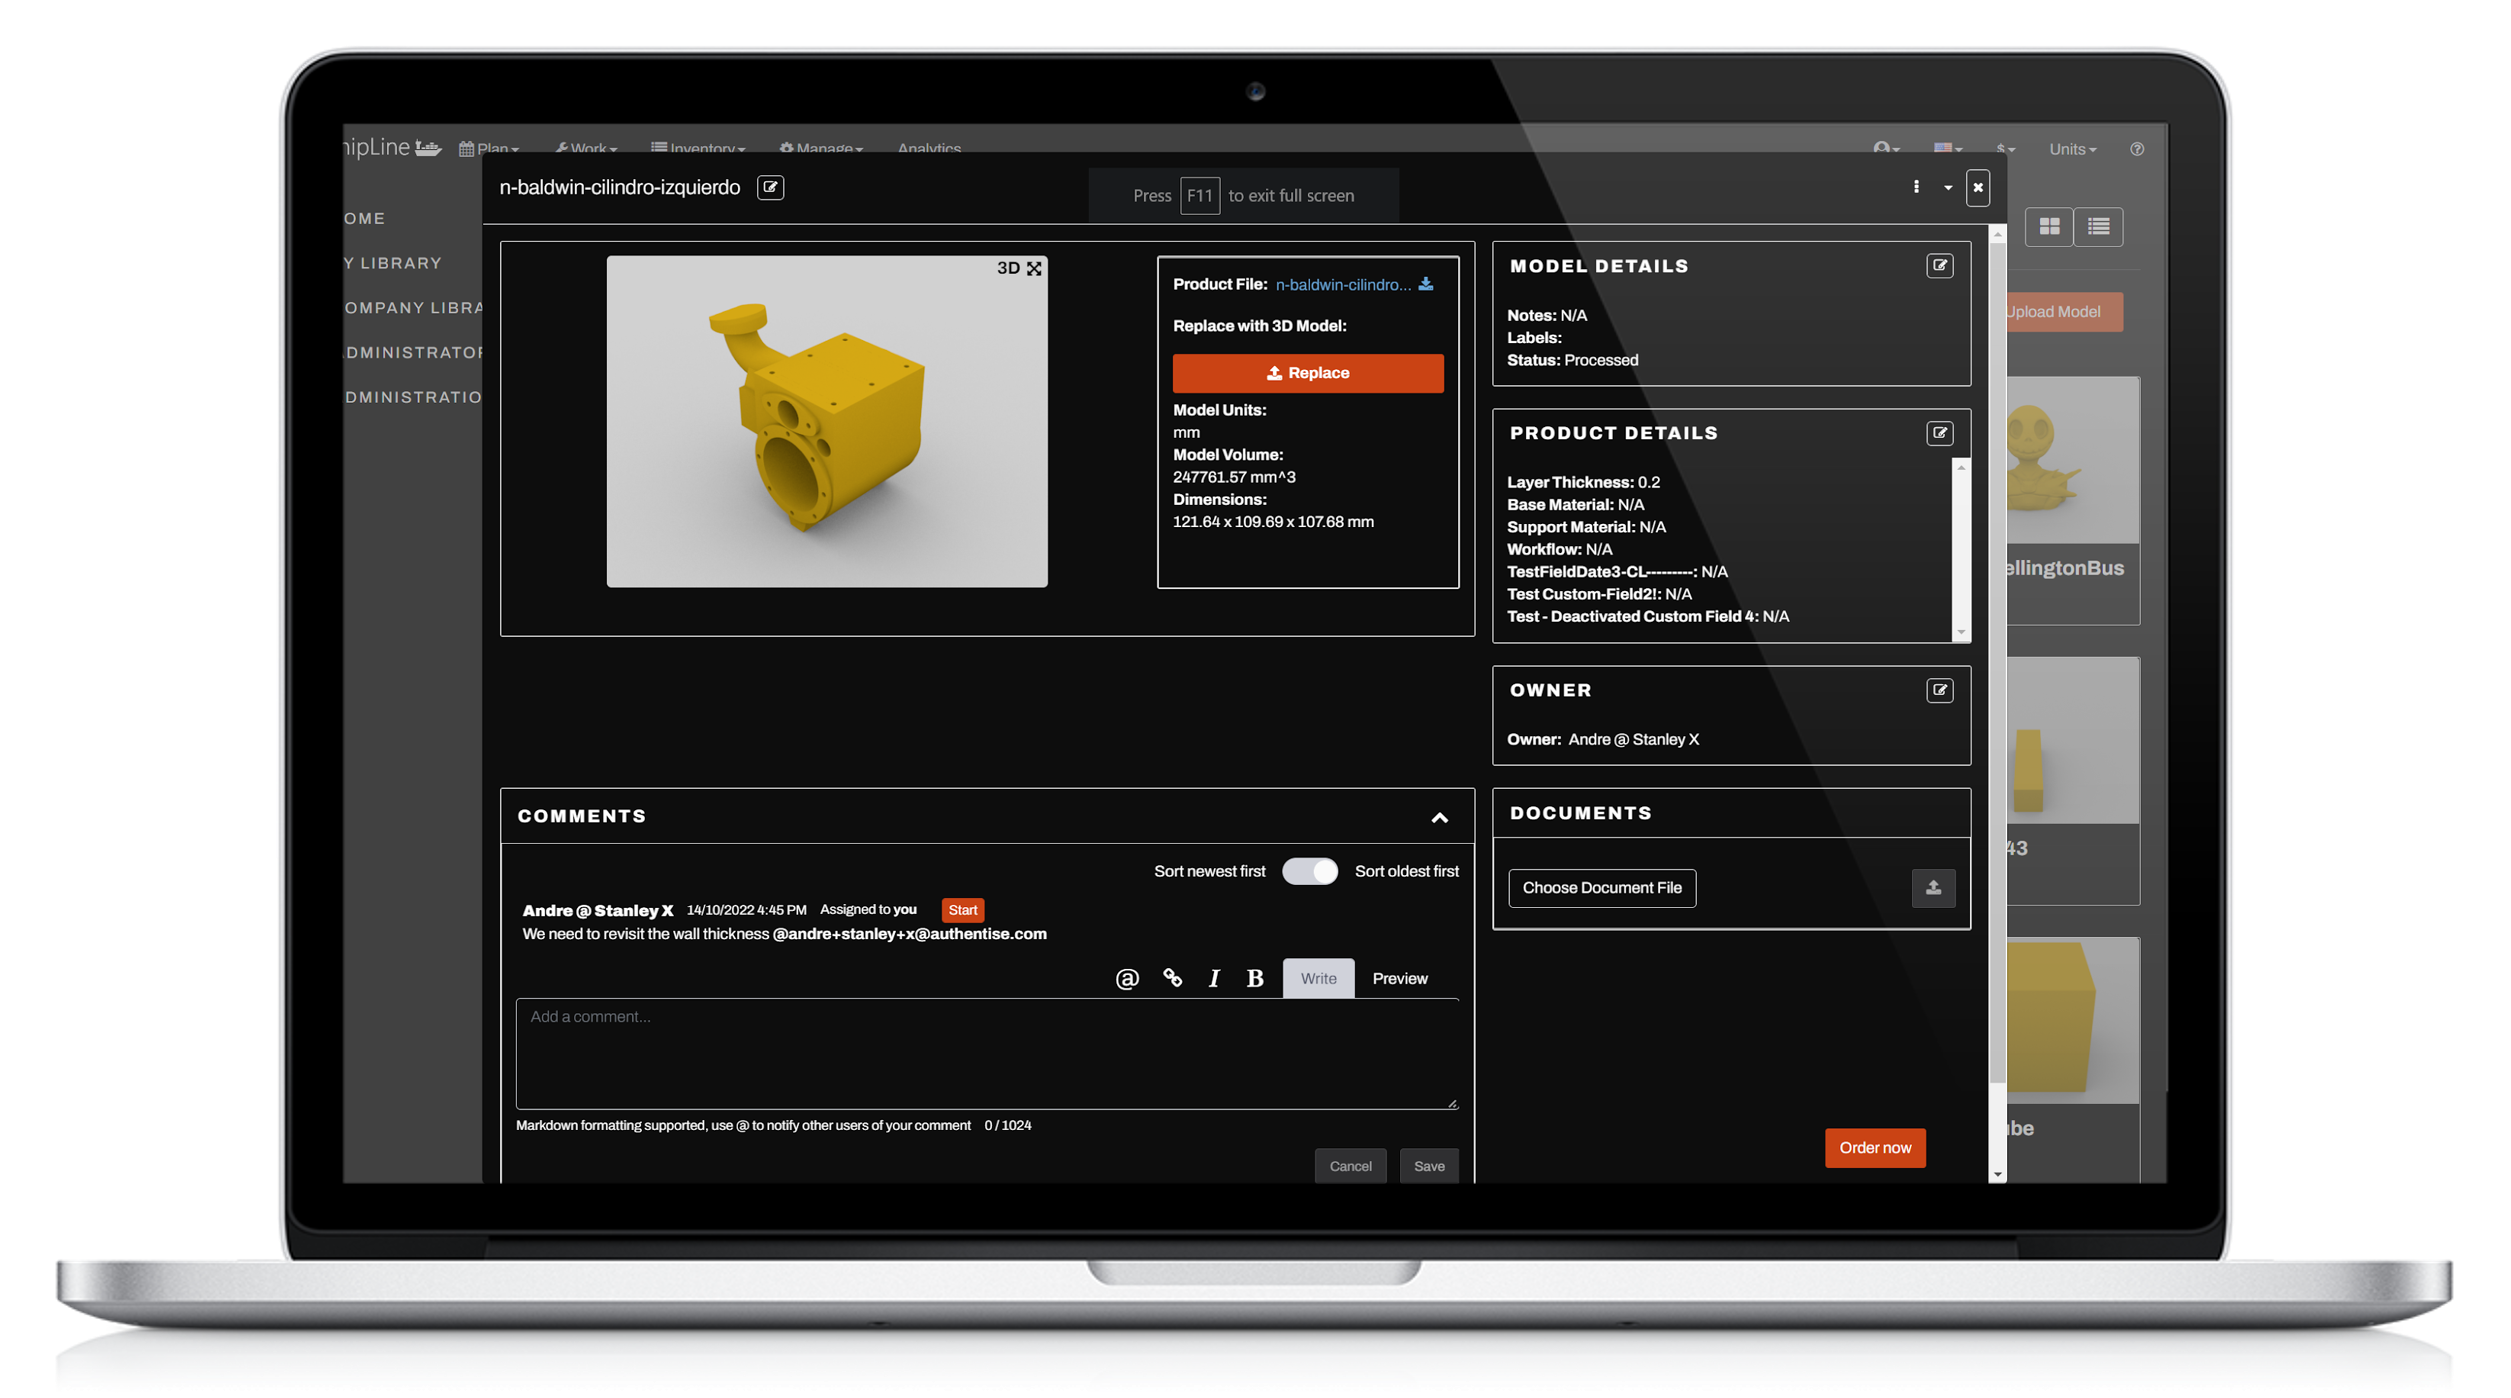Download the product file via download icon
The image size is (2511, 1398).
[1426, 285]
